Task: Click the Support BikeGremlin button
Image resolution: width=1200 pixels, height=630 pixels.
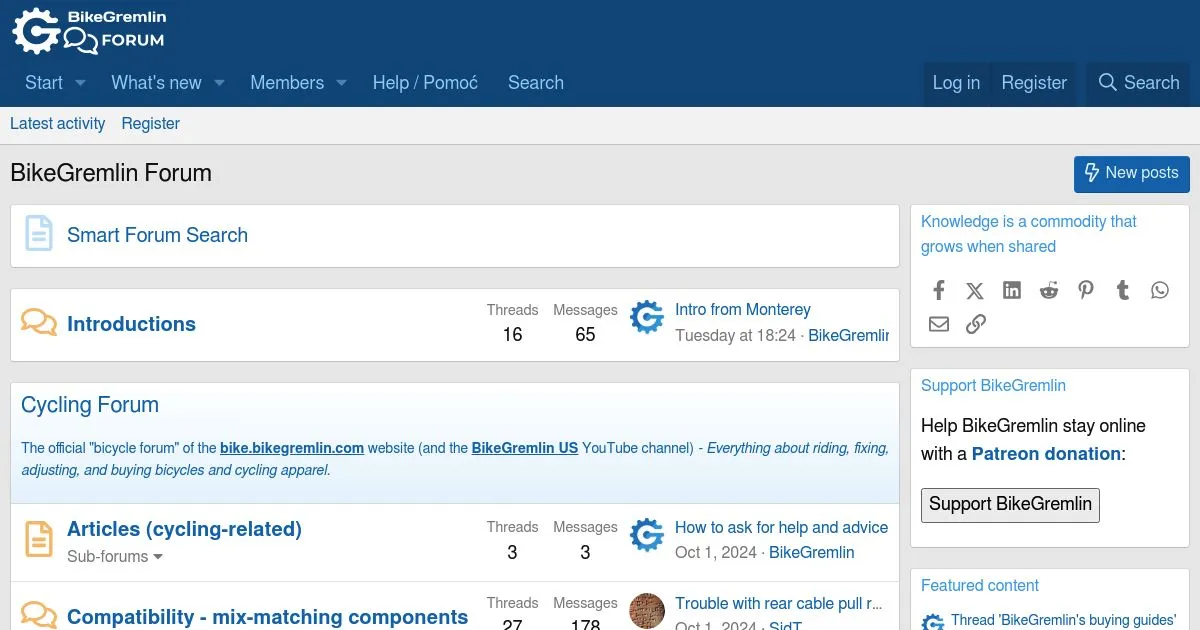Action: coord(1010,505)
